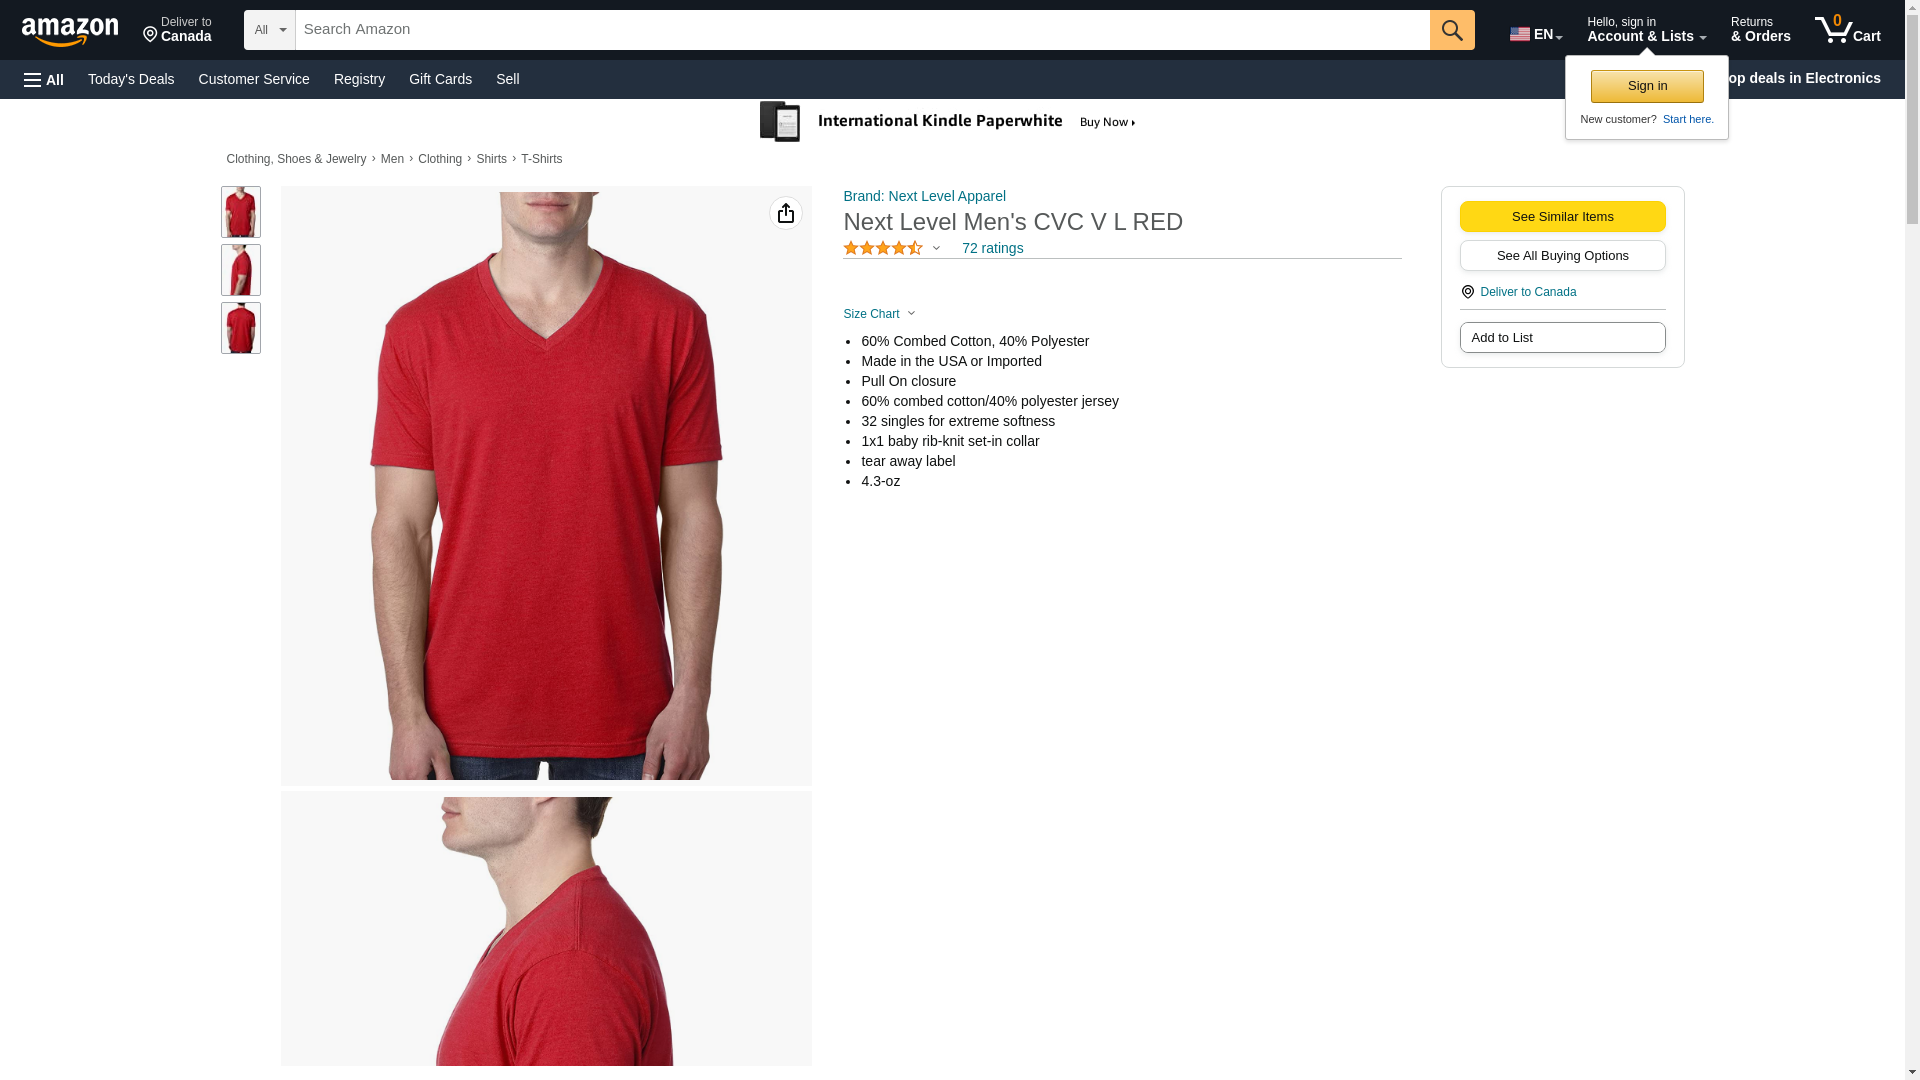Expand Account & Lists menu
The image size is (1920, 1080).
pyautogui.click(x=1646, y=30)
